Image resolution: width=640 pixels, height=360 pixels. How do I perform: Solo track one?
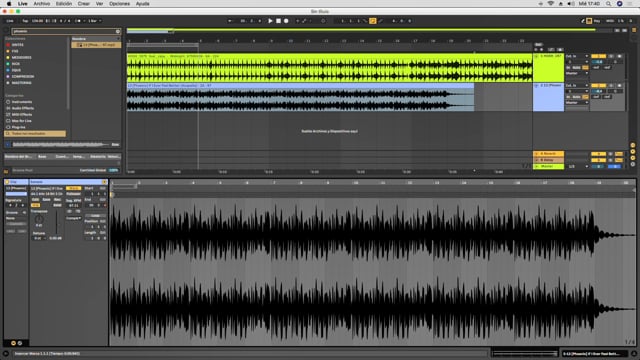coord(611,56)
